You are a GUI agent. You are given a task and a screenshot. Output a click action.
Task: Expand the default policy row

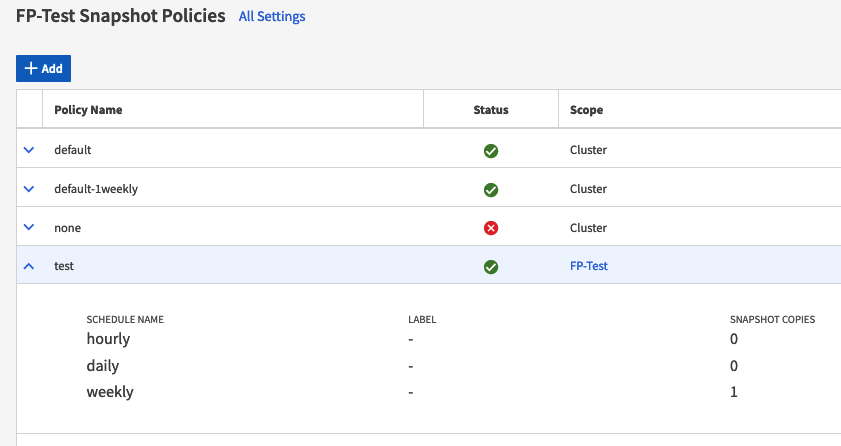tap(29, 150)
